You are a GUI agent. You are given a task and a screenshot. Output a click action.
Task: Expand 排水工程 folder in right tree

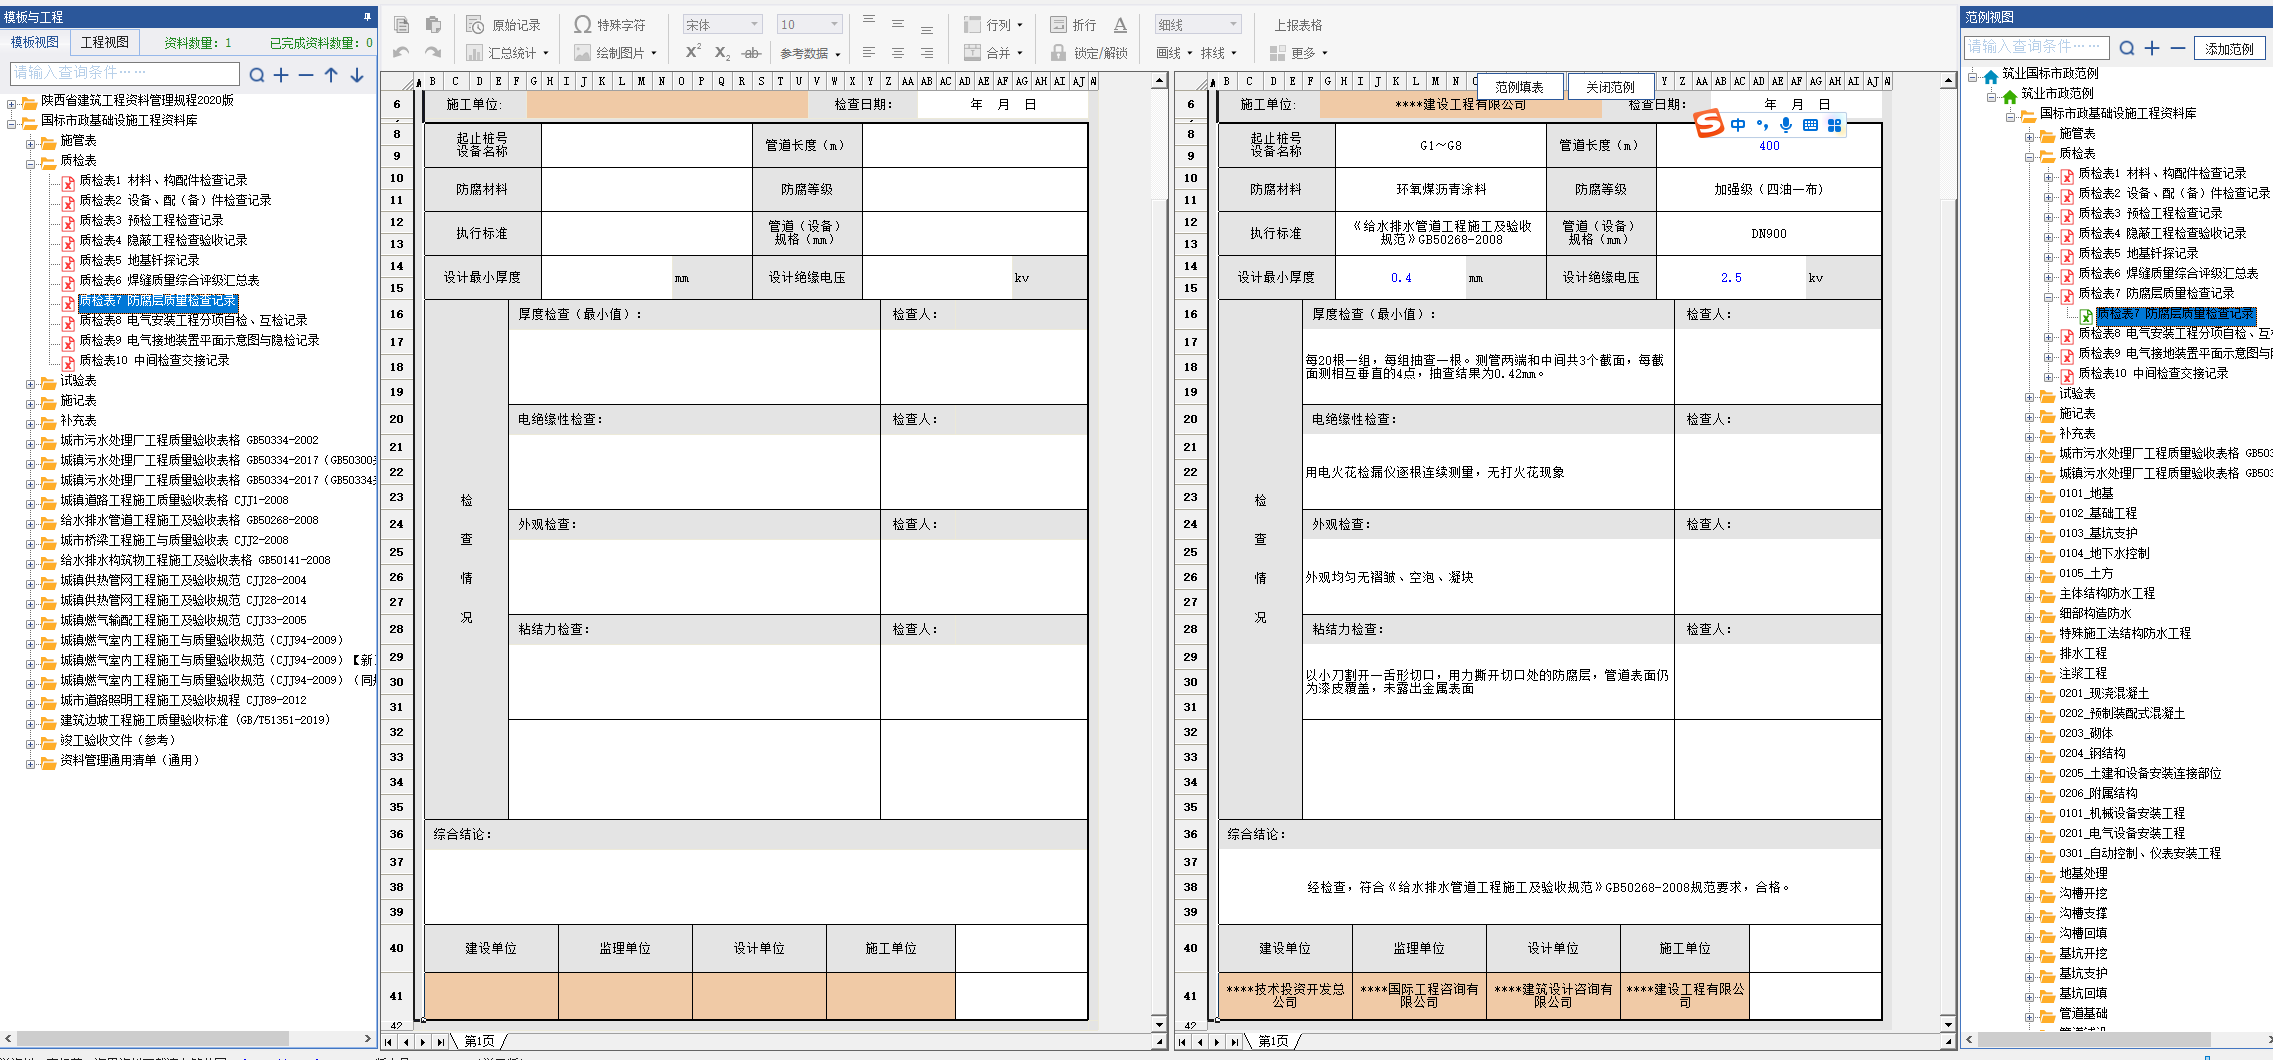point(2030,657)
